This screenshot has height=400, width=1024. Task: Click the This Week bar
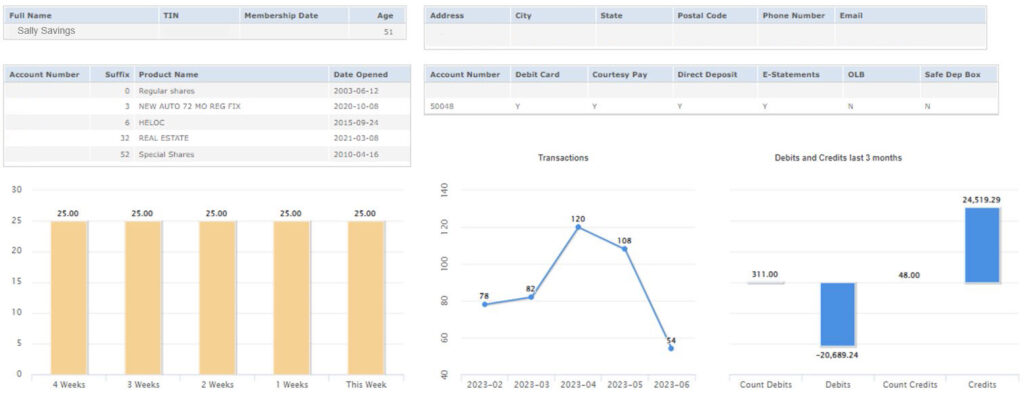coord(366,297)
